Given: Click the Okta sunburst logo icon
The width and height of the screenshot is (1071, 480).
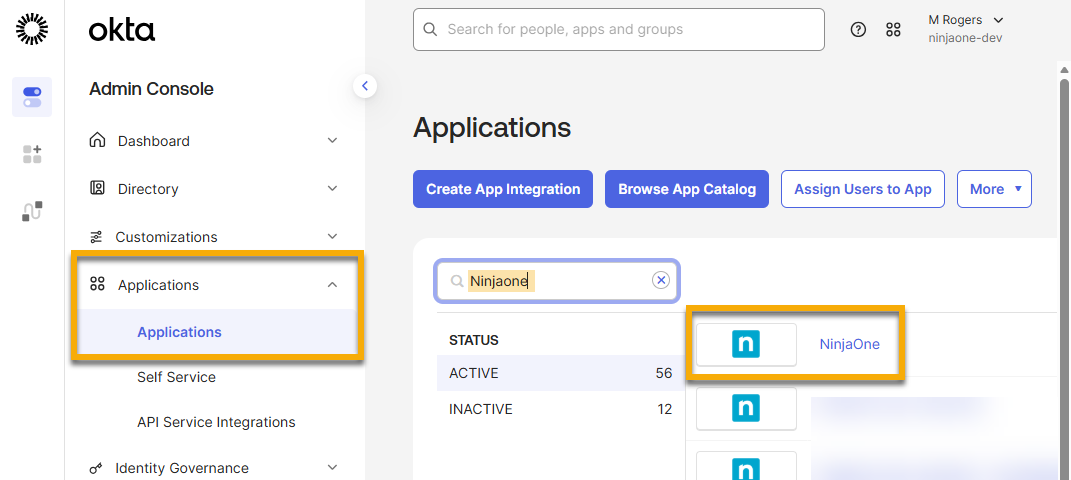Looking at the screenshot, I should 32,30.
